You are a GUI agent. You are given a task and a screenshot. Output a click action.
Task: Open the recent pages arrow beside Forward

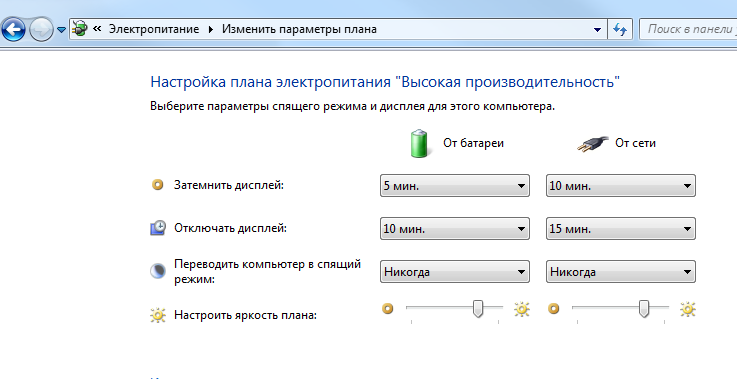[x=61, y=30]
